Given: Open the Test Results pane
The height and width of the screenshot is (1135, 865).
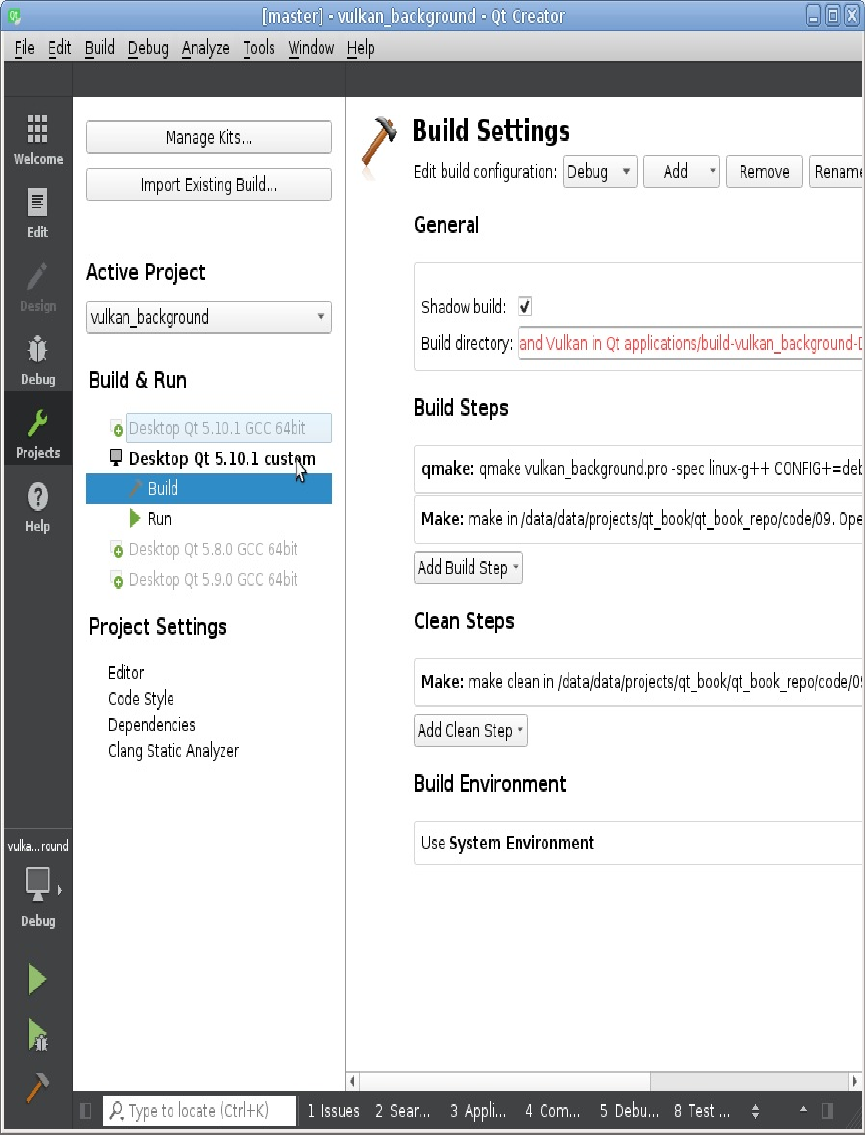Looking at the screenshot, I should pos(702,1110).
